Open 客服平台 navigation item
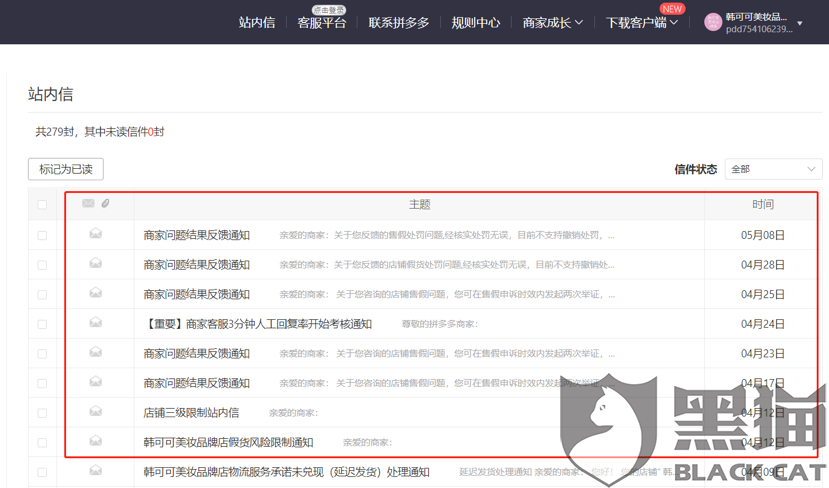This screenshot has height=488, width=829. [x=321, y=23]
